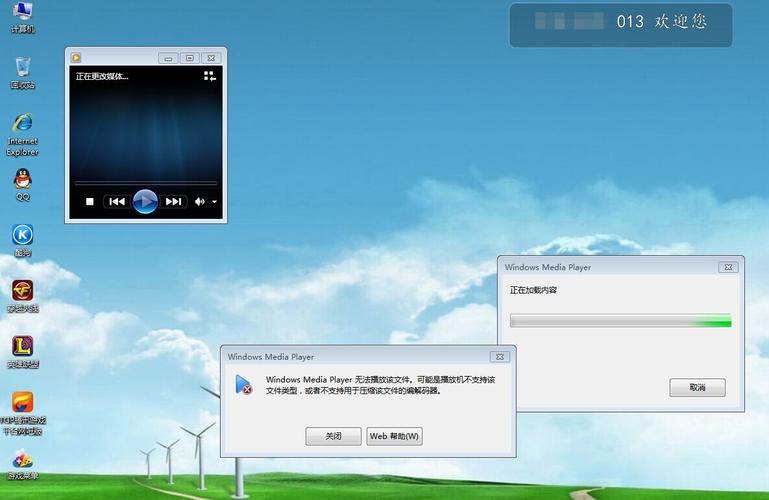This screenshot has width=769, height=500.
Task: Click the Web 帮助(W) button
Action: 394,436
